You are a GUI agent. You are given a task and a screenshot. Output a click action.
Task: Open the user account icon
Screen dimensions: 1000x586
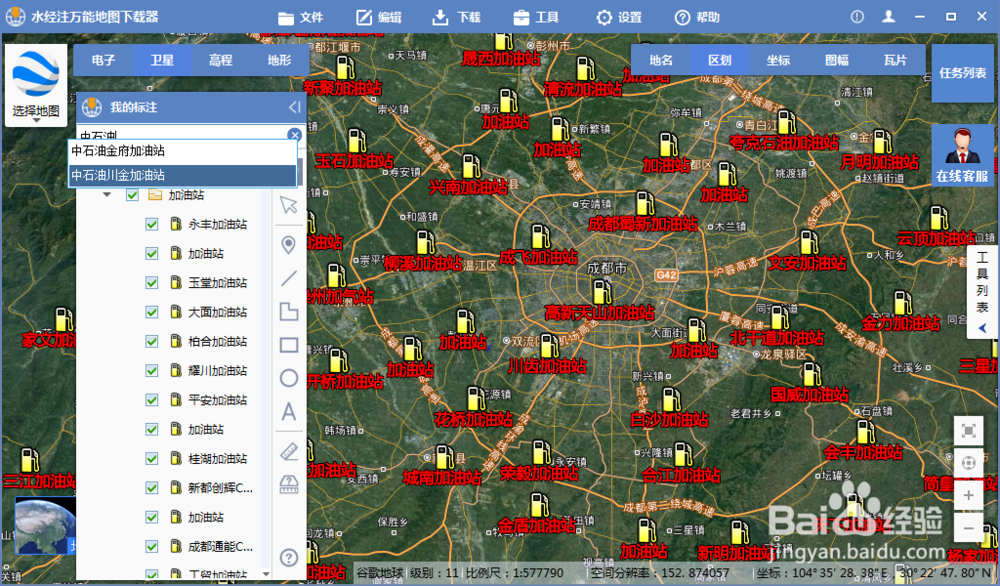point(888,17)
